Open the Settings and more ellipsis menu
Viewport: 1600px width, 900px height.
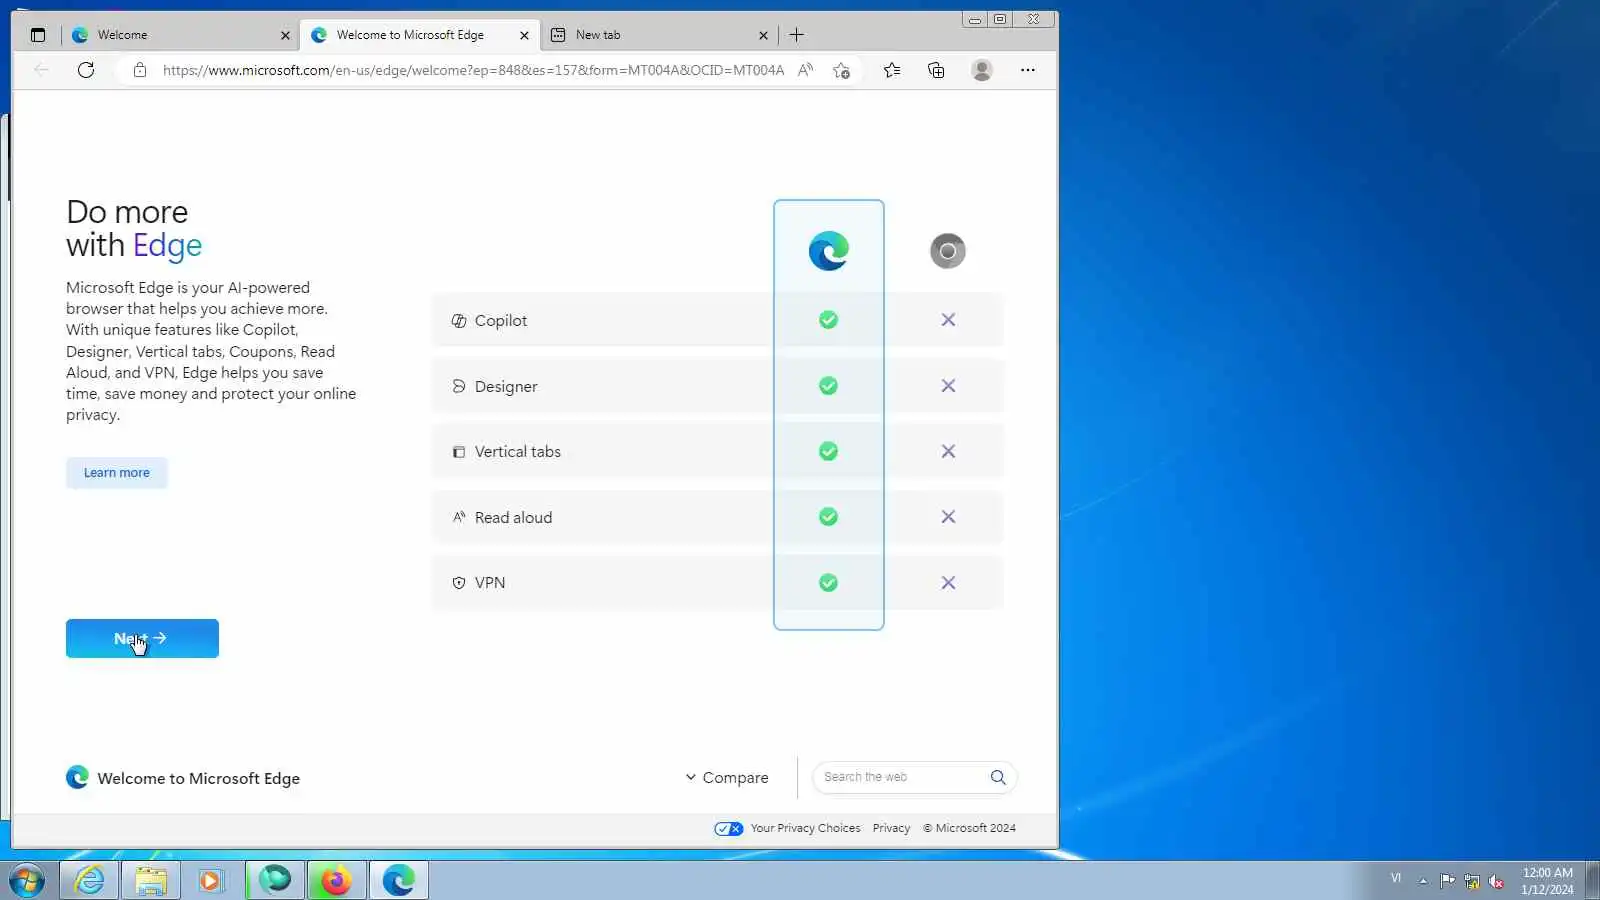coord(1028,70)
